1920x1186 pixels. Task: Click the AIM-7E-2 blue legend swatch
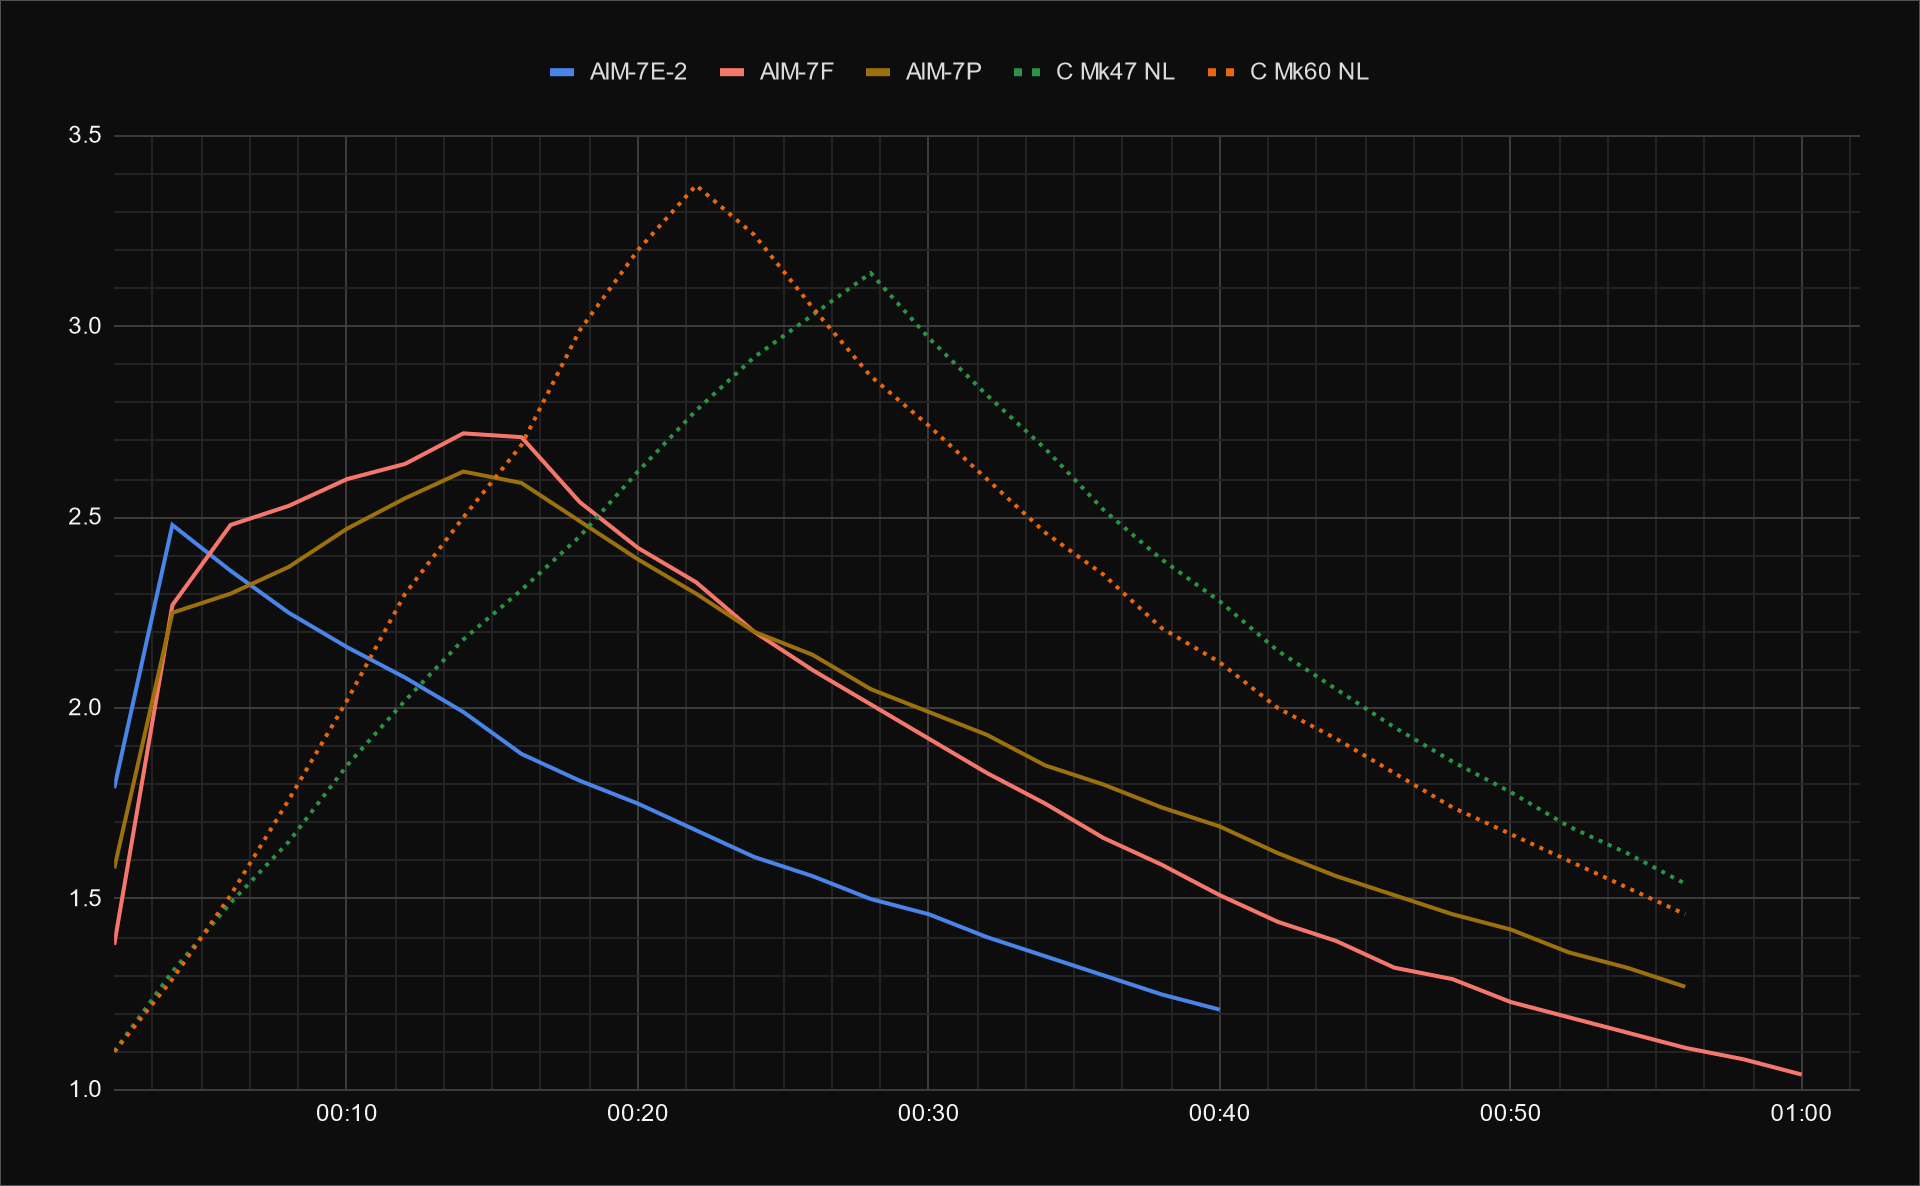(x=562, y=72)
